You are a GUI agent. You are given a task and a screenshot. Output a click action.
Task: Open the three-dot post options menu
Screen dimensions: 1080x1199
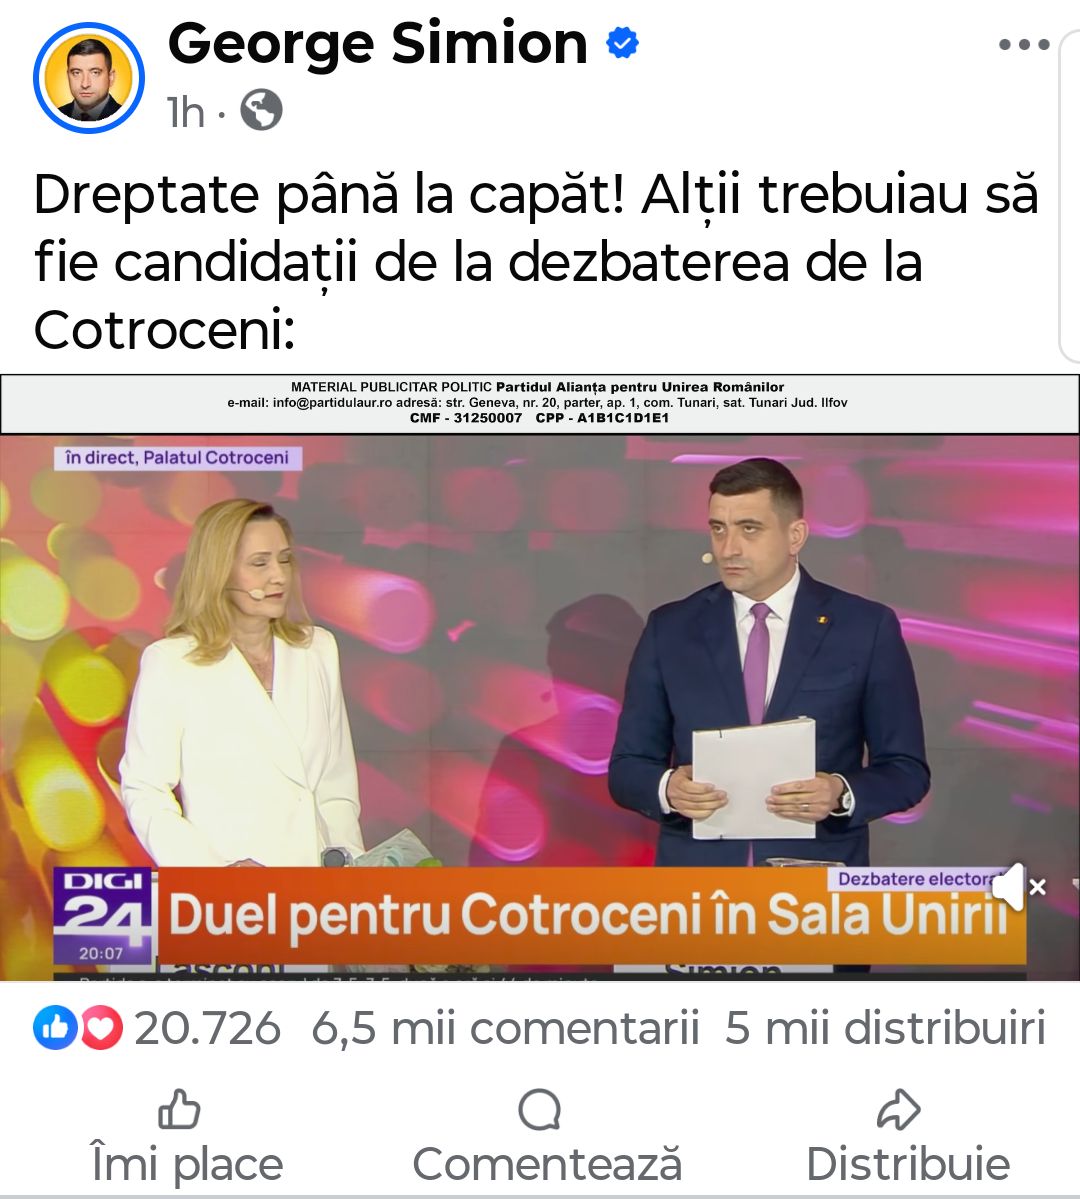tap(1024, 44)
